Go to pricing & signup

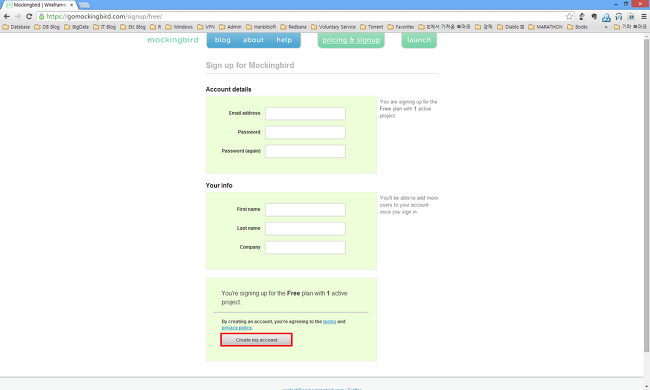coord(351,40)
